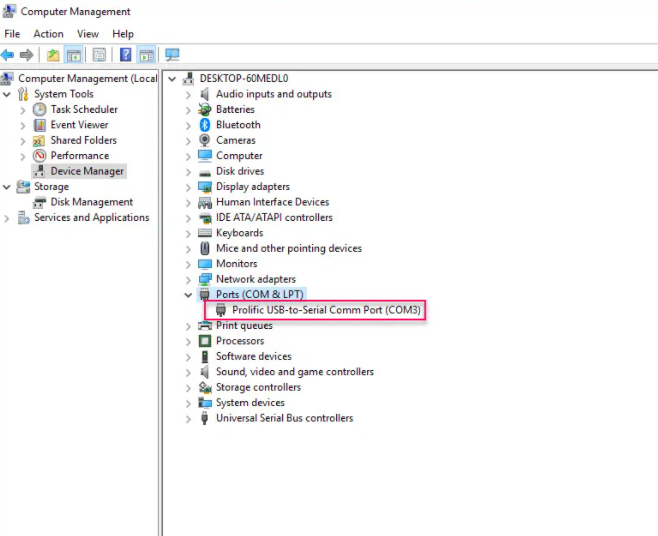Viewport: 658px width, 536px height.
Task: Click the Bluetooth category icon
Action: 205,125
